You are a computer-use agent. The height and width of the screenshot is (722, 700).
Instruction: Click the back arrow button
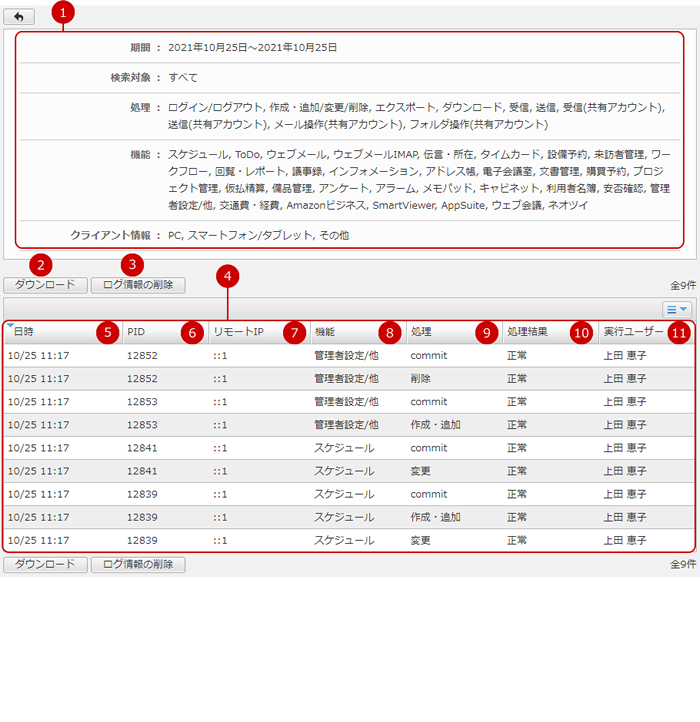tap(18, 17)
